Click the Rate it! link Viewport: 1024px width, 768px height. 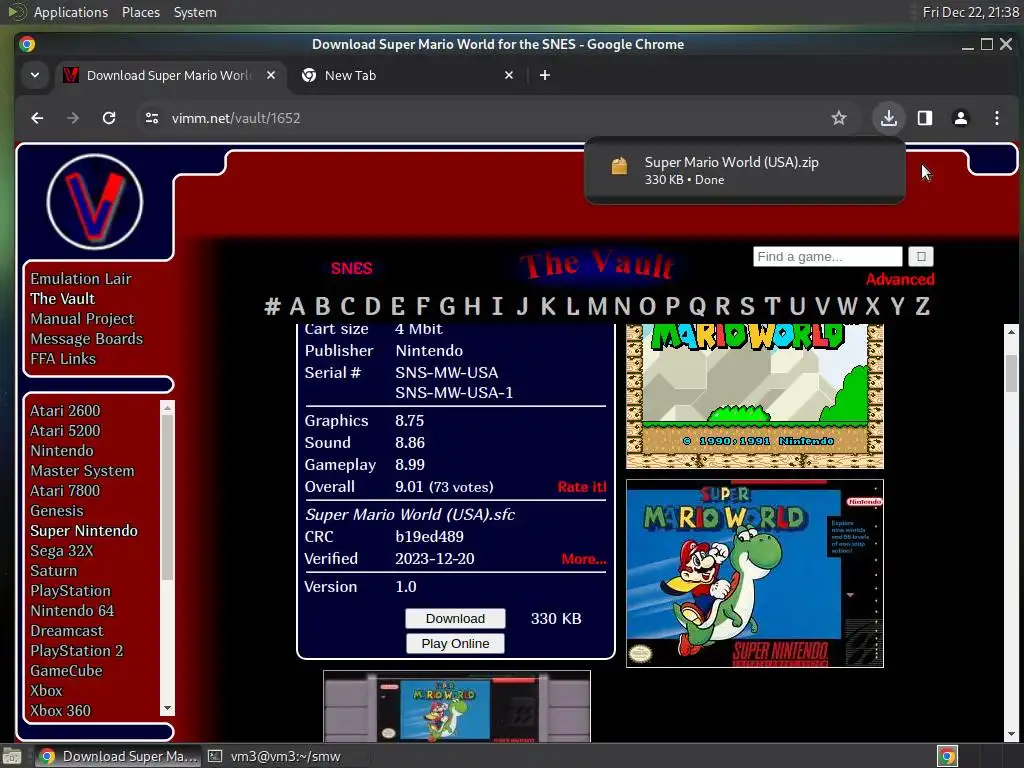(x=582, y=487)
